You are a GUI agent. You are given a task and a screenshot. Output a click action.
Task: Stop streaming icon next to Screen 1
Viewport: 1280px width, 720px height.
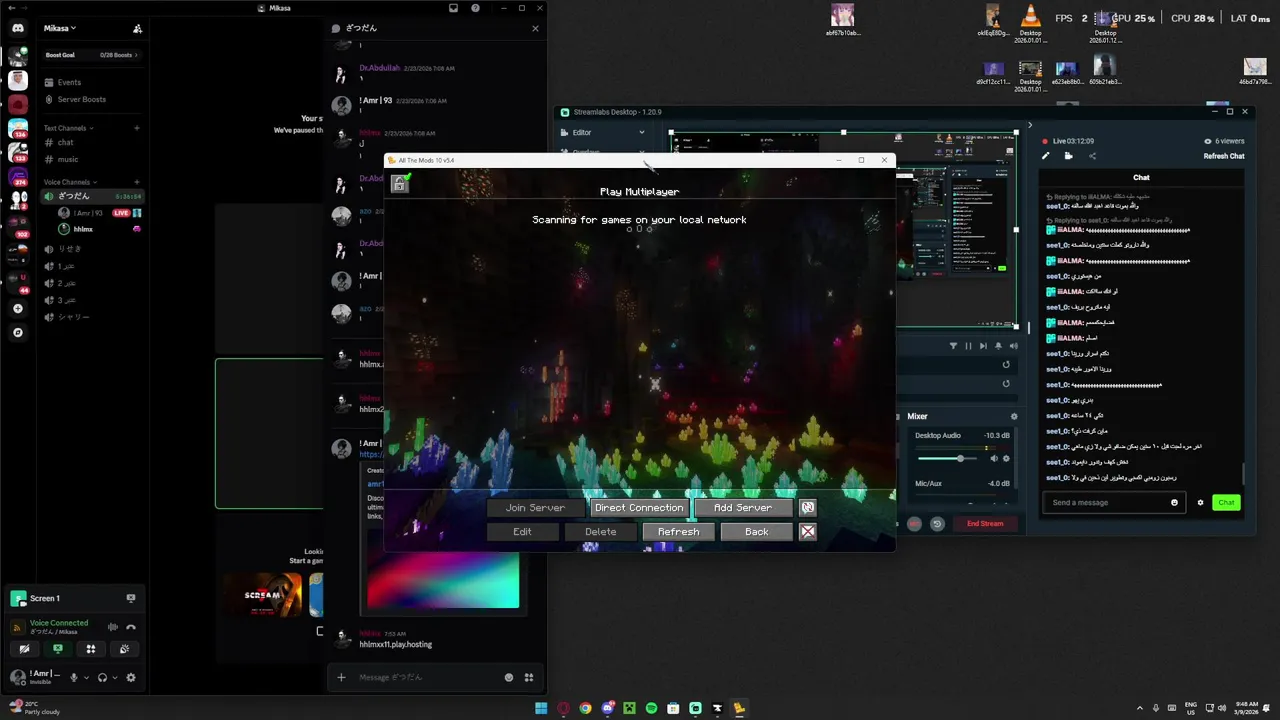pos(131,598)
